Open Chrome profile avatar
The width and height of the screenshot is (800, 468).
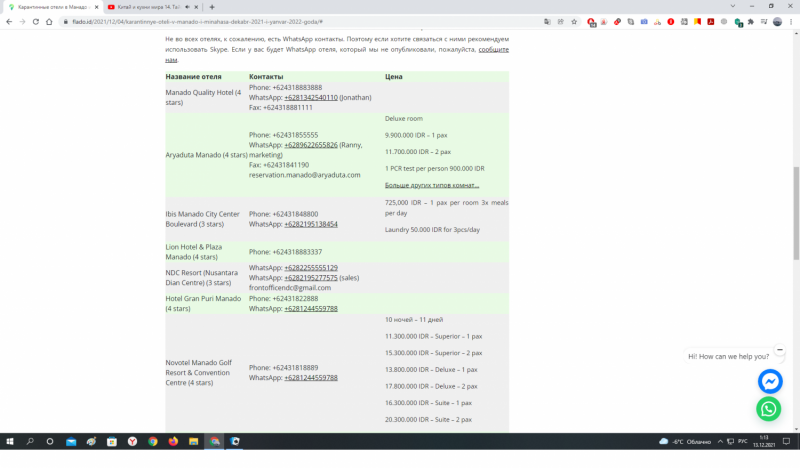tap(777, 22)
